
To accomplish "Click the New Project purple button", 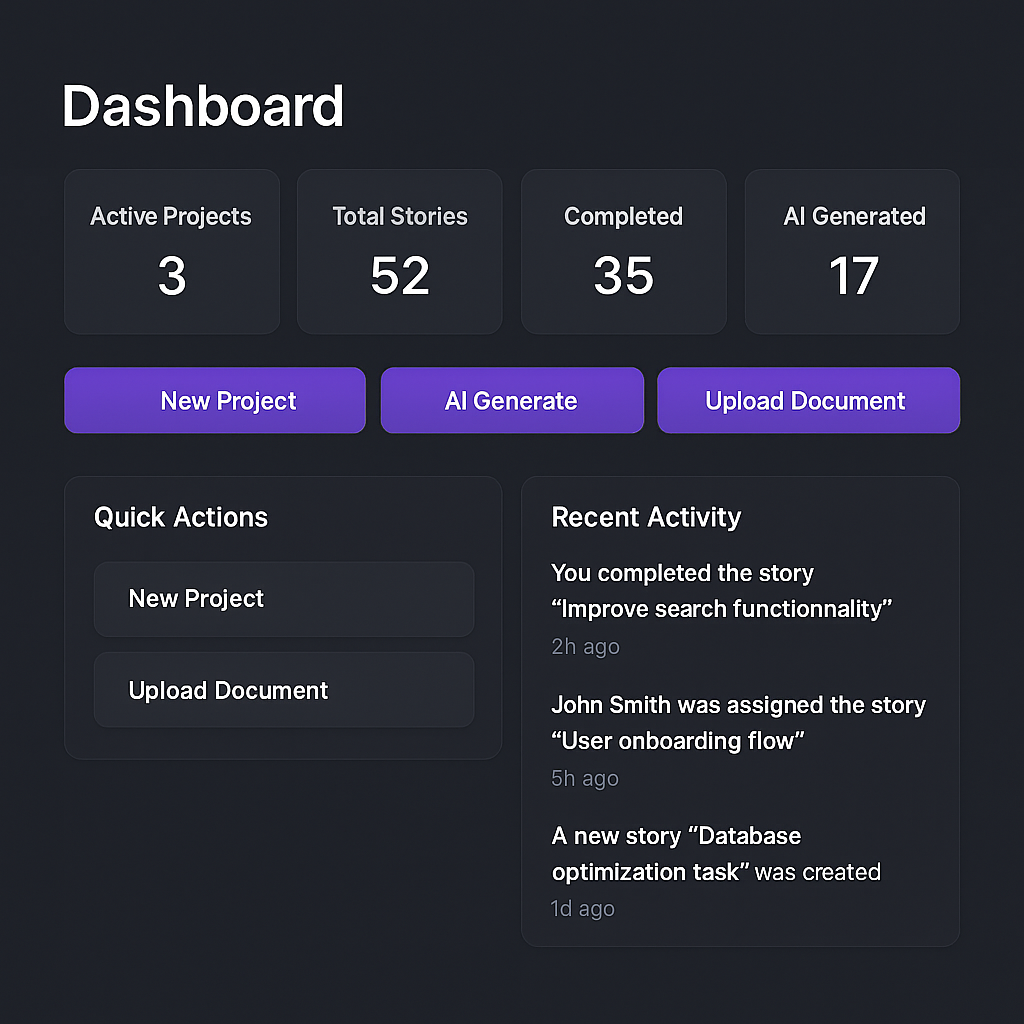I will (214, 400).
